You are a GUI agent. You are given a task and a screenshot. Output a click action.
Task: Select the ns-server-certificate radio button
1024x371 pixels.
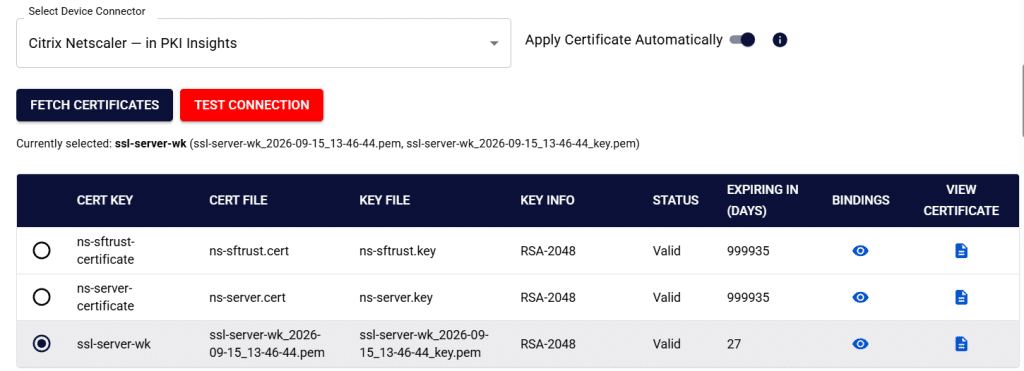click(42, 297)
